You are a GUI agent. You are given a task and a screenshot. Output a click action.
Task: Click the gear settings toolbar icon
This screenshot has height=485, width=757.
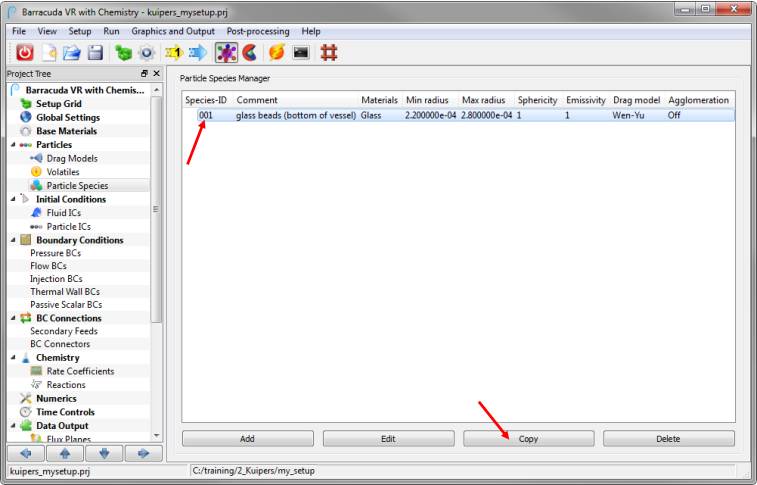tap(147, 53)
